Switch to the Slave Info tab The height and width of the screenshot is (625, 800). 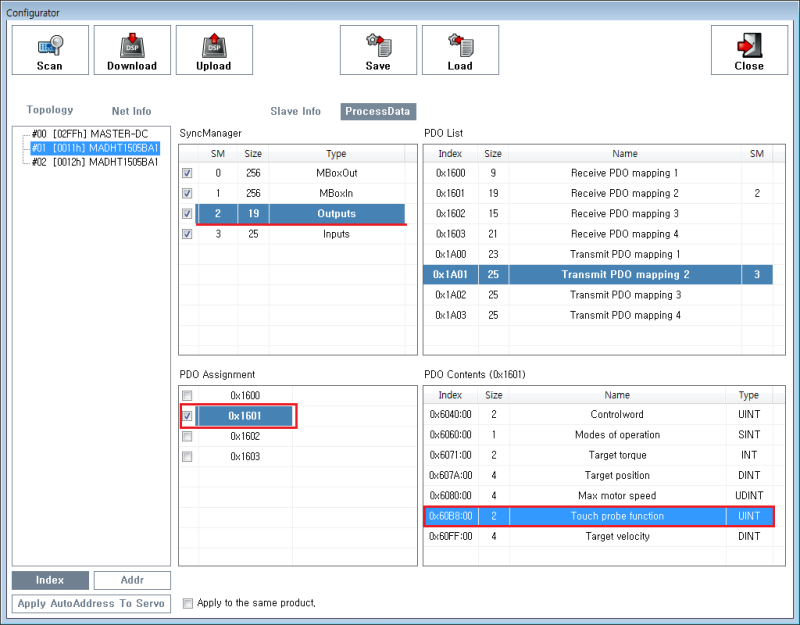click(295, 111)
